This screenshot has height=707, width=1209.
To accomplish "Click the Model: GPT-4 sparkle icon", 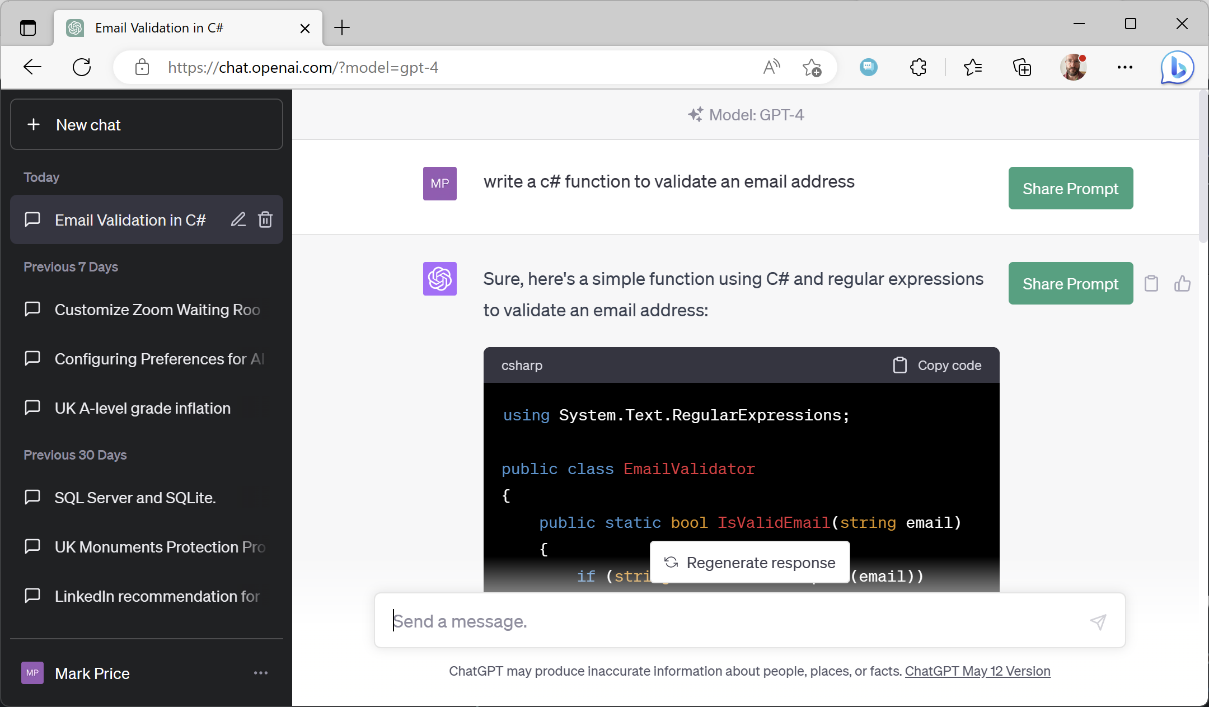I will (x=695, y=115).
